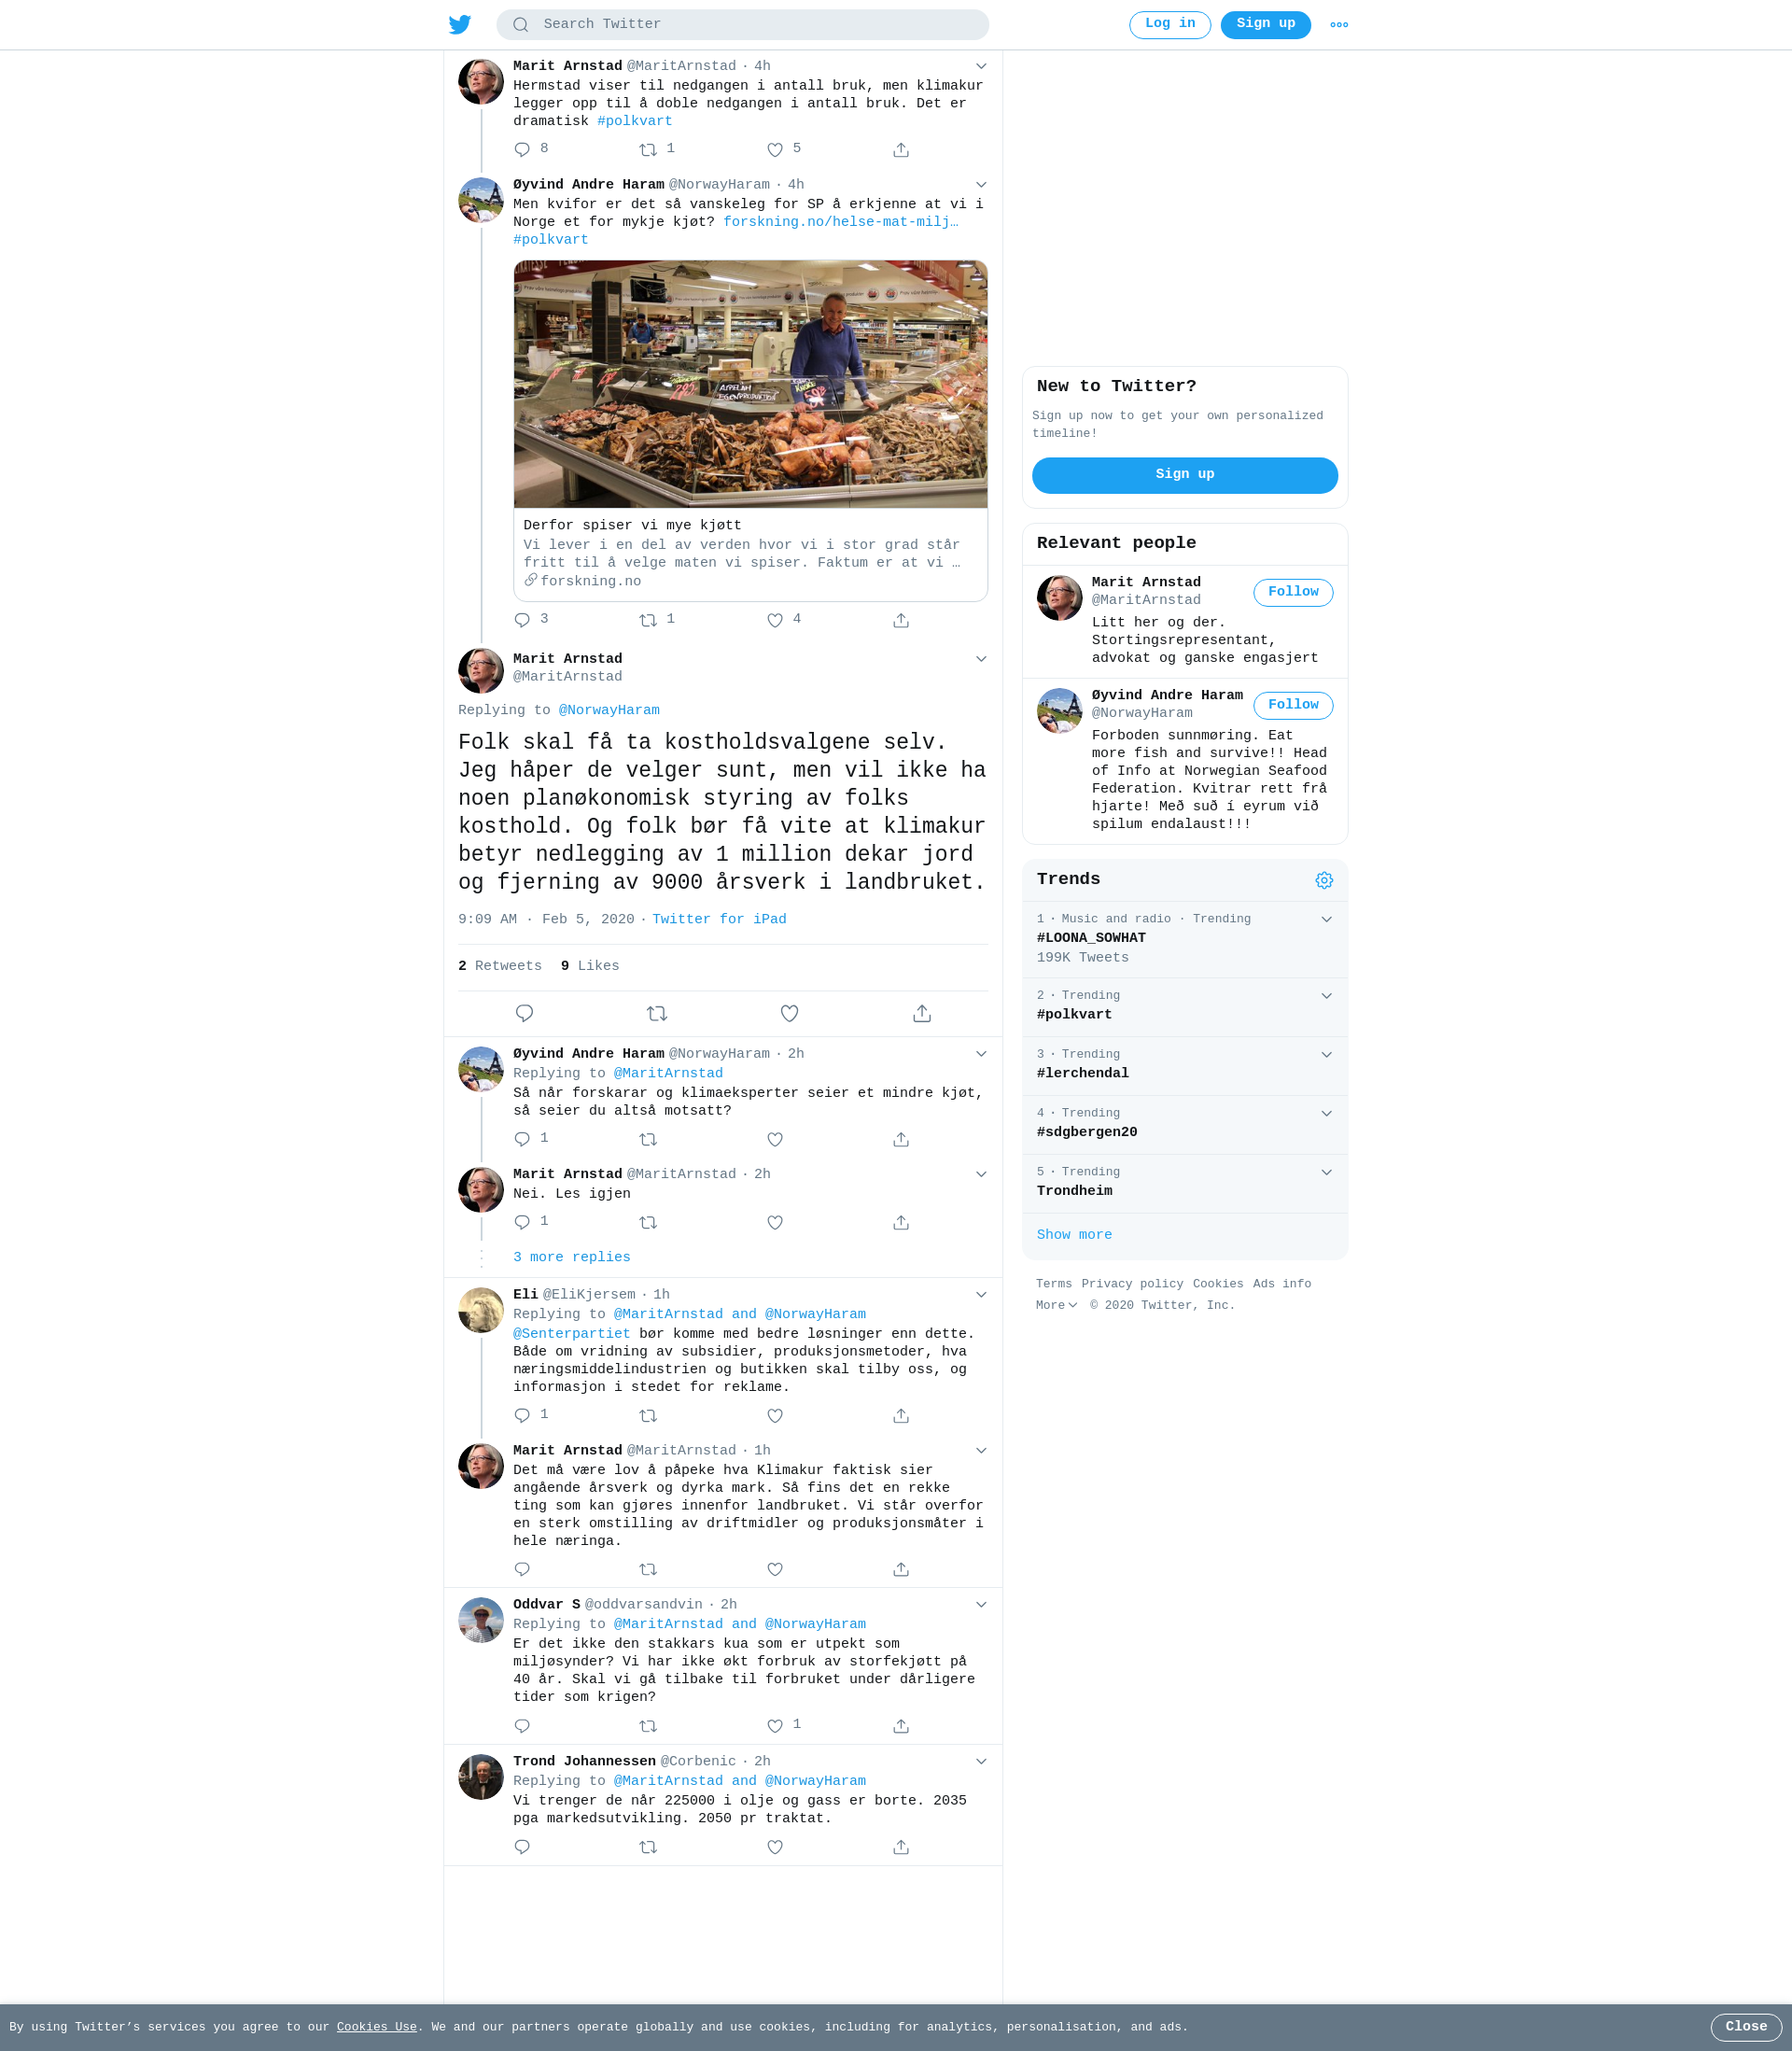Like Øyvind's tweet with forskning.no card
The image size is (1792, 2051).
[x=775, y=621]
